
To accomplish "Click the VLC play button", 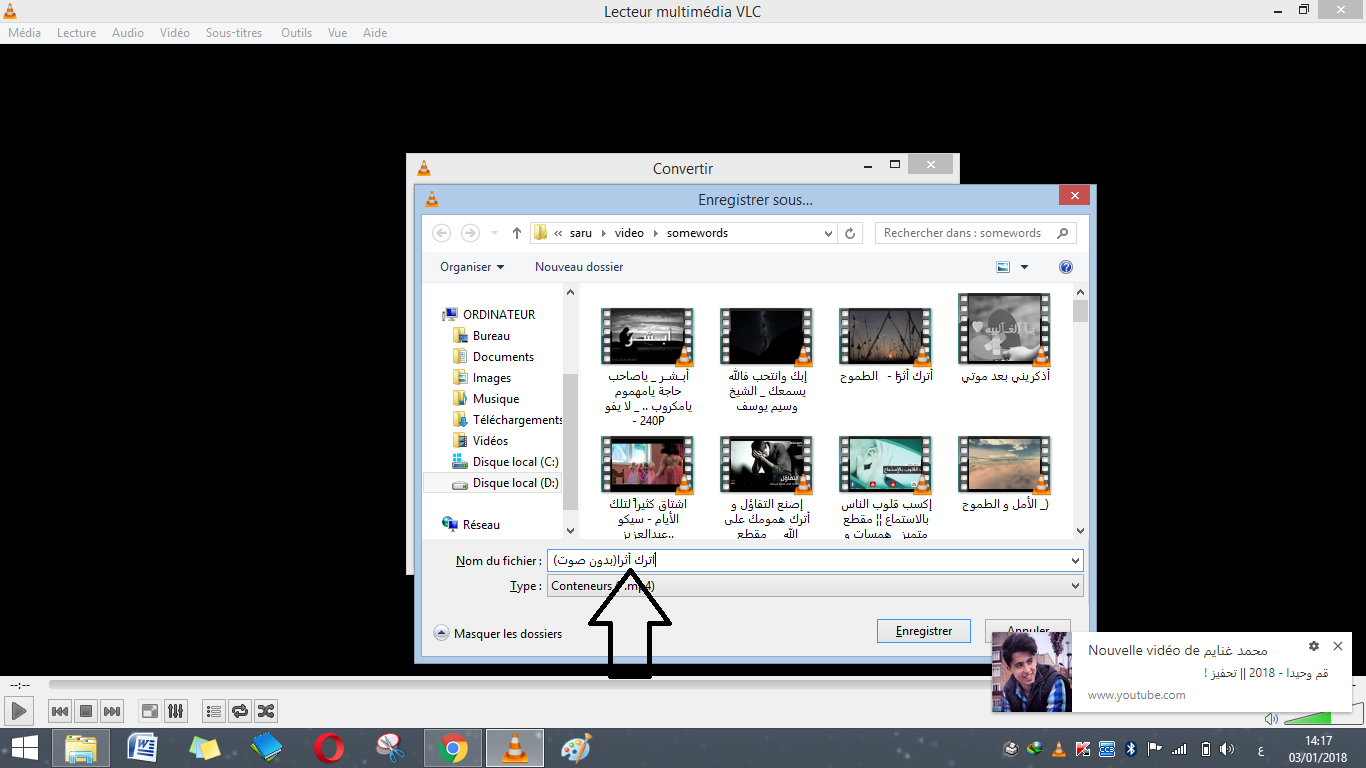I will (x=19, y=712).
